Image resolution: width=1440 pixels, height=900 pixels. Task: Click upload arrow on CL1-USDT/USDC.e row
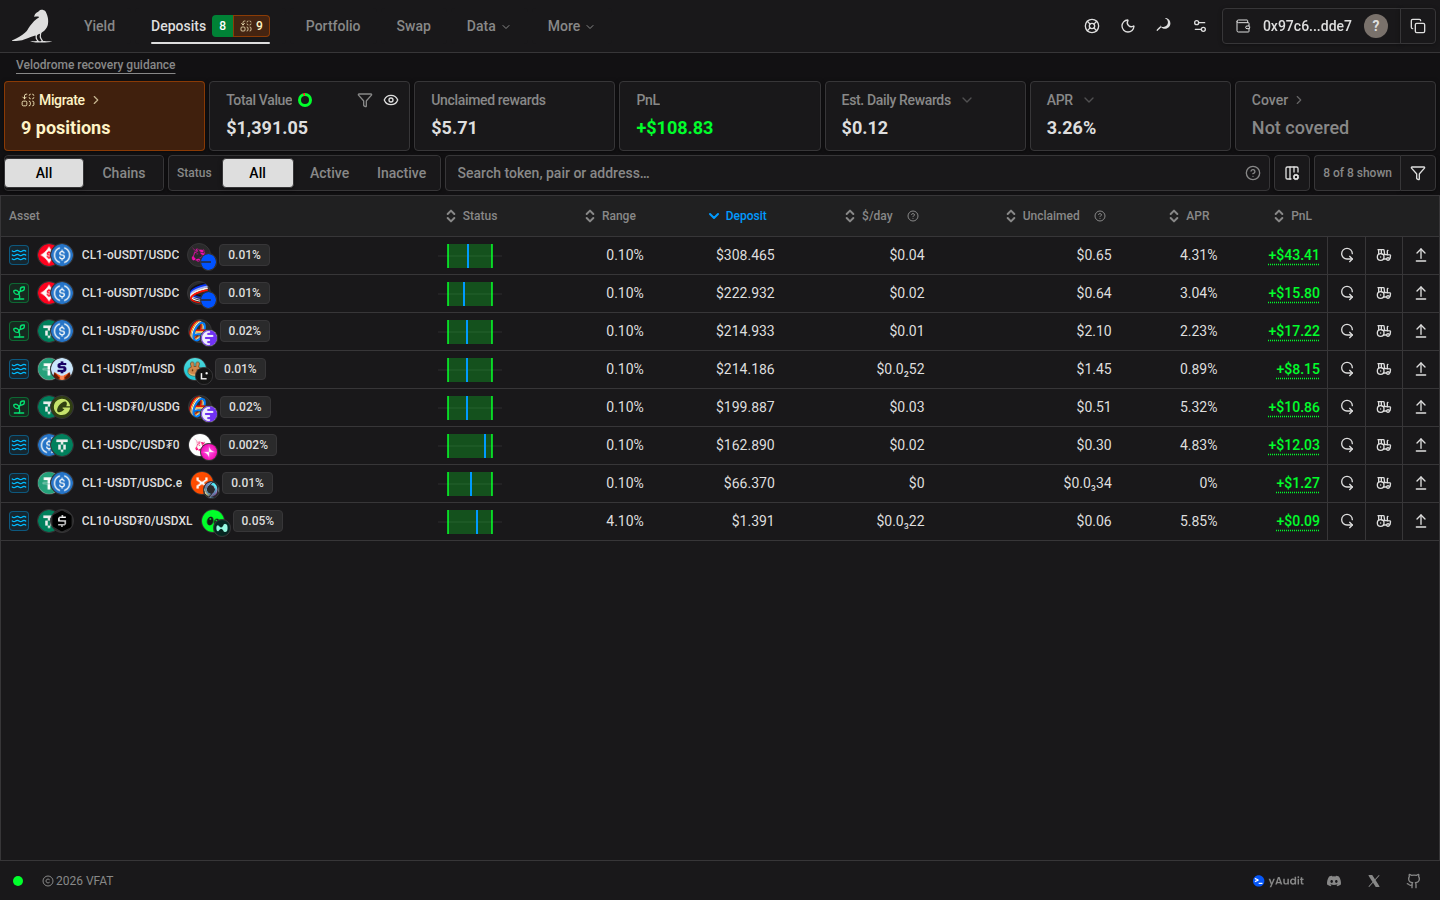(1421, 483)
